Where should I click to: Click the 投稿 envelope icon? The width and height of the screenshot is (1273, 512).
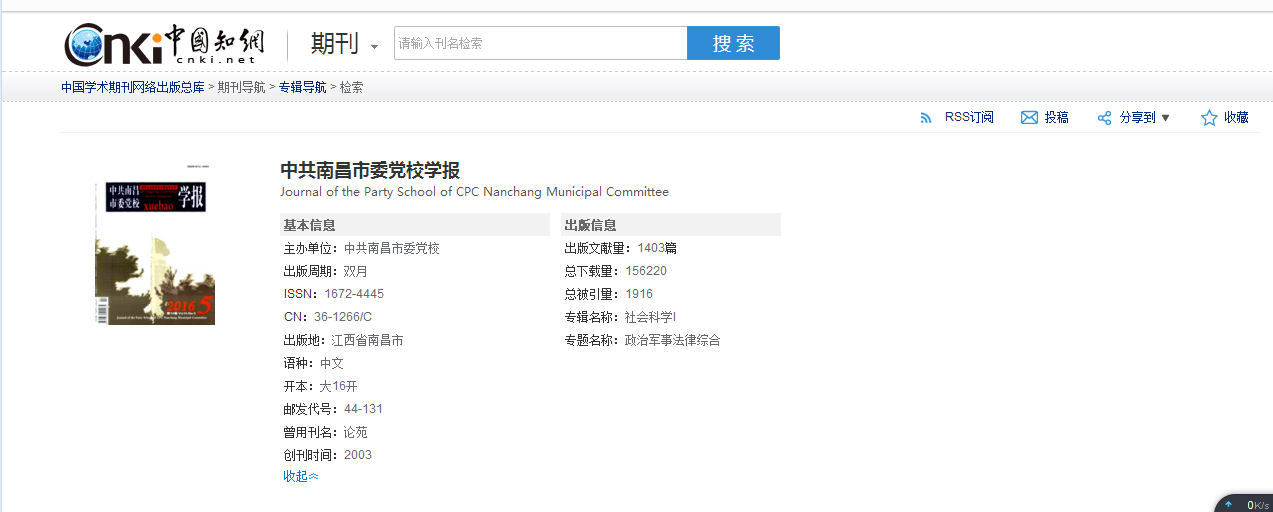[1029, 118]
